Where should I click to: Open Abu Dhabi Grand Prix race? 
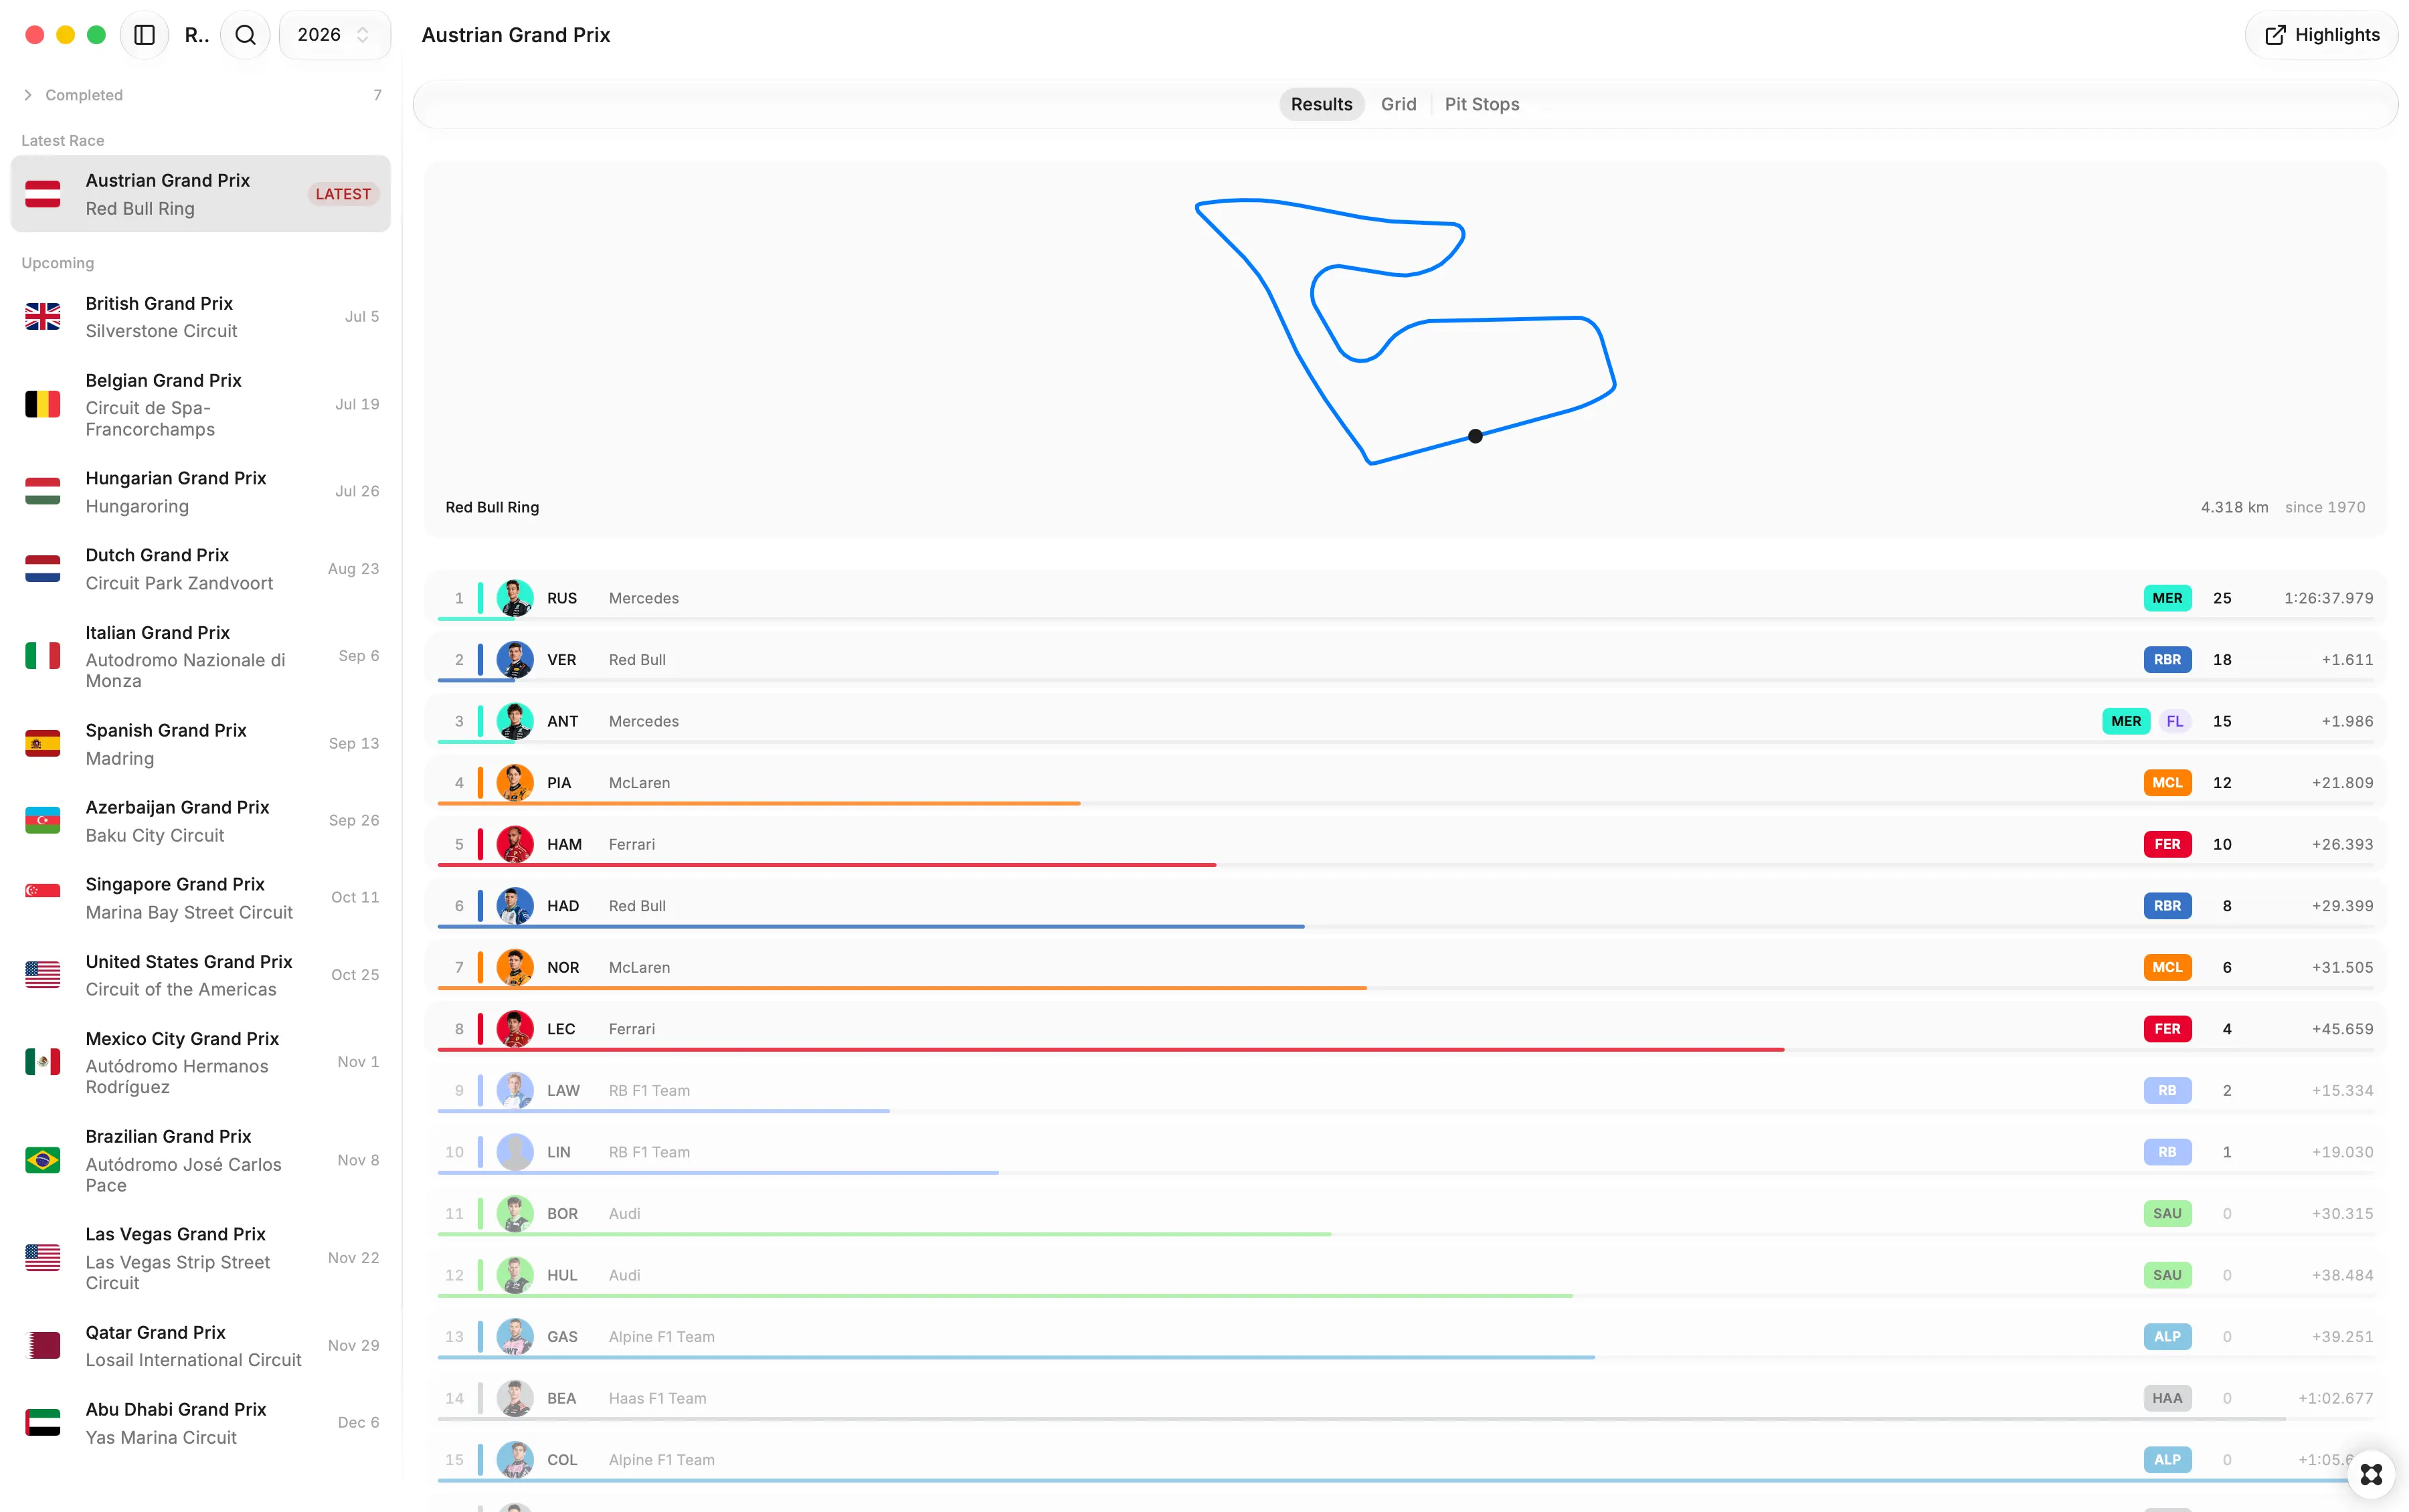coord(201,1422)
